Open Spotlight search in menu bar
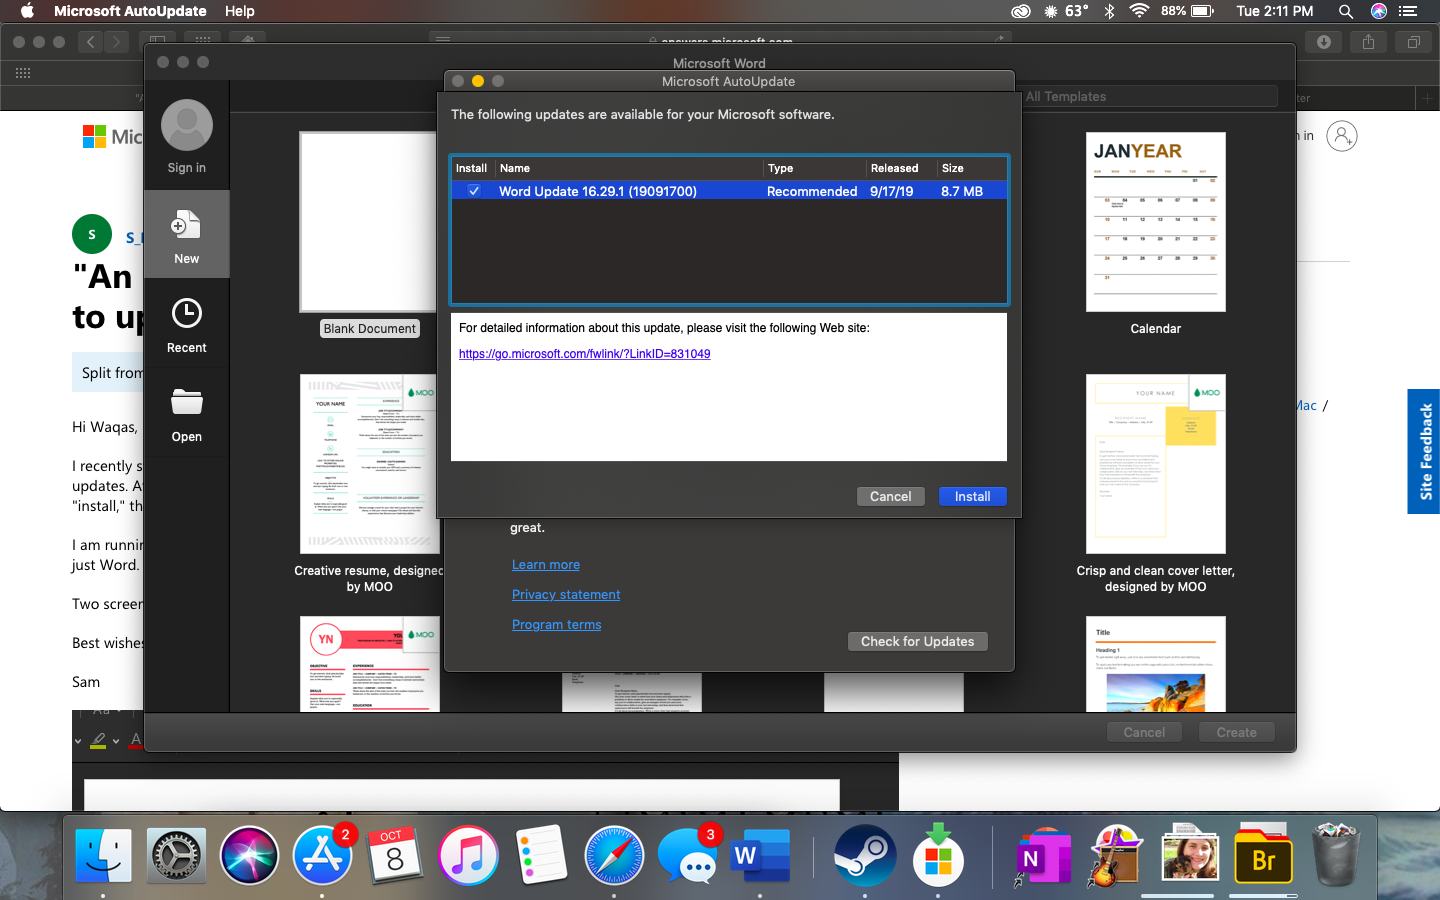The width and height of the screenshot is (1440, 900). [x=1346, y=11]
